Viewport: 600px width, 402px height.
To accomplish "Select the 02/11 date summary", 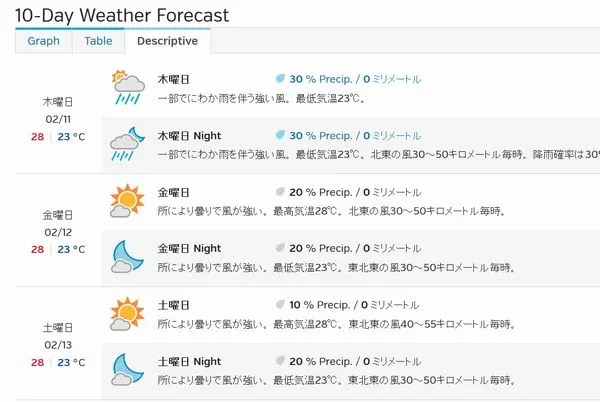I will tap(58, 119).
